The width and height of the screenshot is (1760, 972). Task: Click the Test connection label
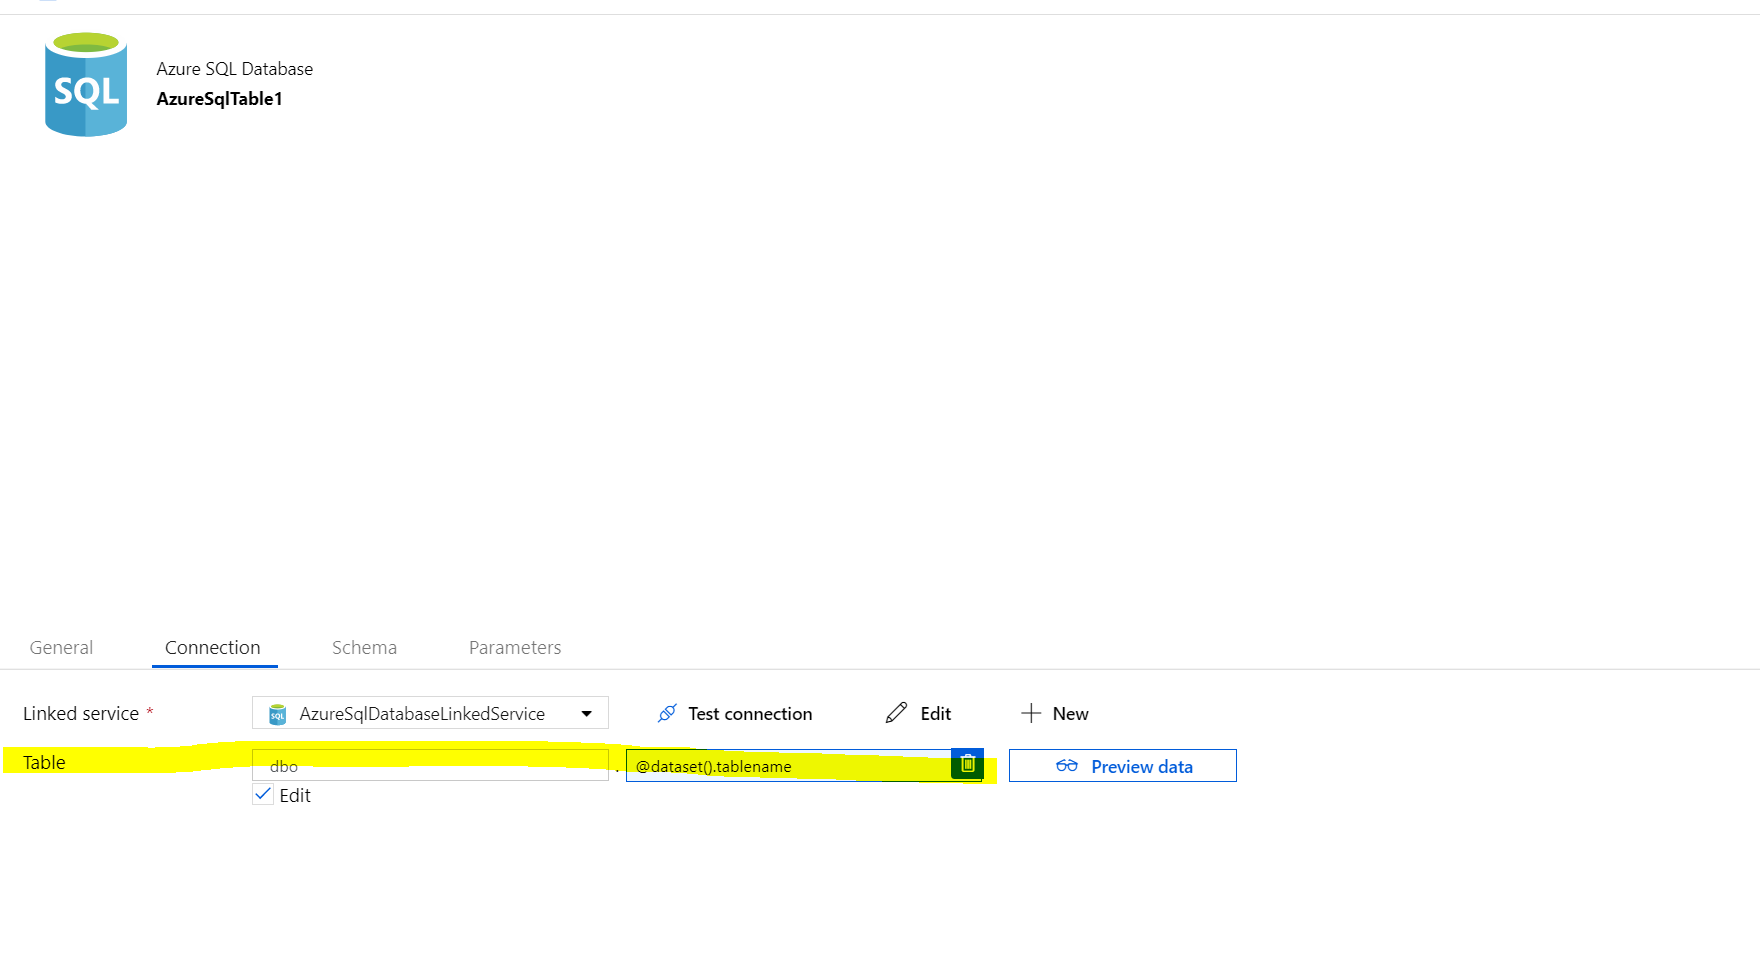[x=750, y=713]
